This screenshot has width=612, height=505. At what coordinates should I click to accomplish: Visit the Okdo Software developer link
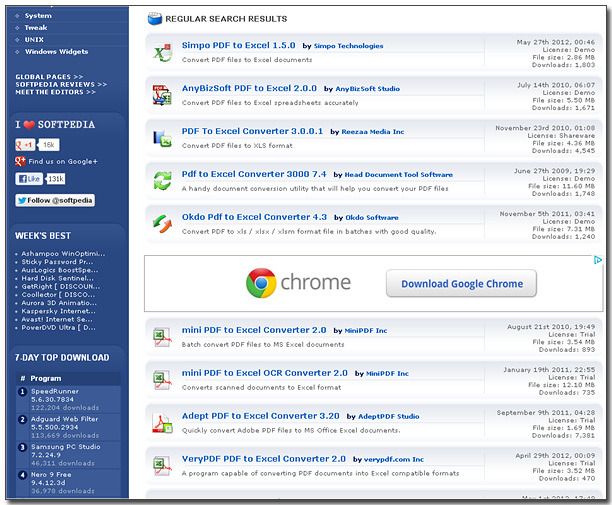372,218
